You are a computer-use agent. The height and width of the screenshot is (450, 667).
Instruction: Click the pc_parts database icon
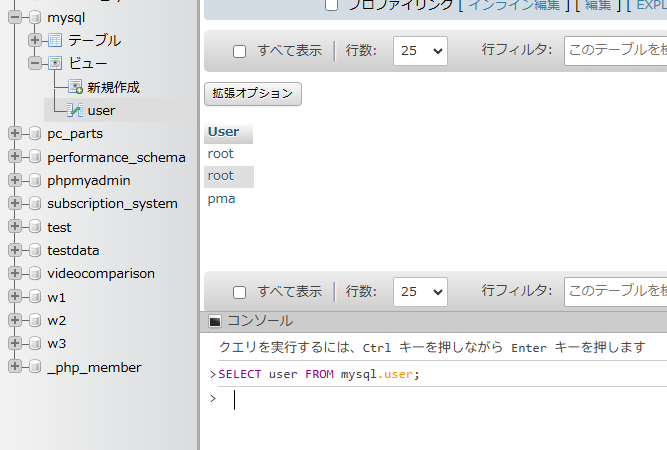click(x=35, y=134)
